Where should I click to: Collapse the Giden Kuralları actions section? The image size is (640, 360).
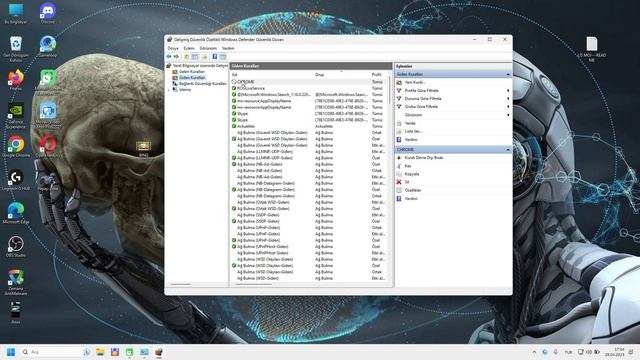(x=508, y=74)
